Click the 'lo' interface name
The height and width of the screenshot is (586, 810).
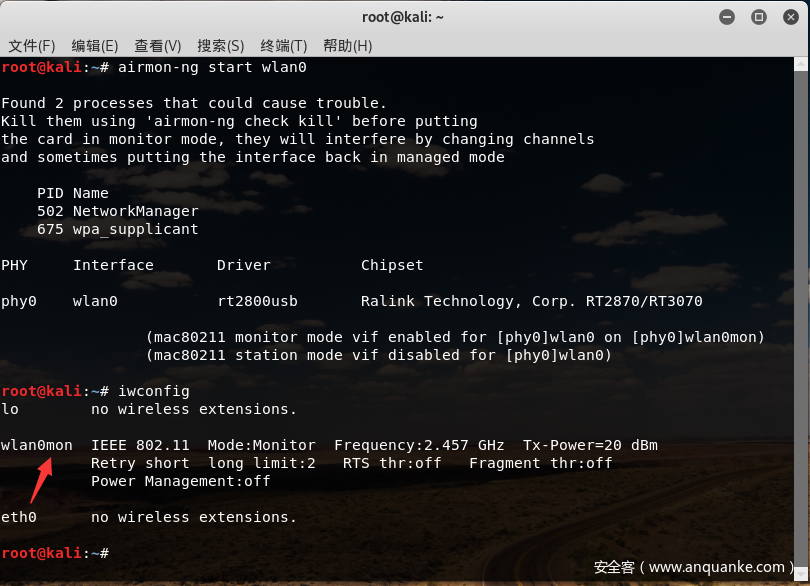[10, 409]
